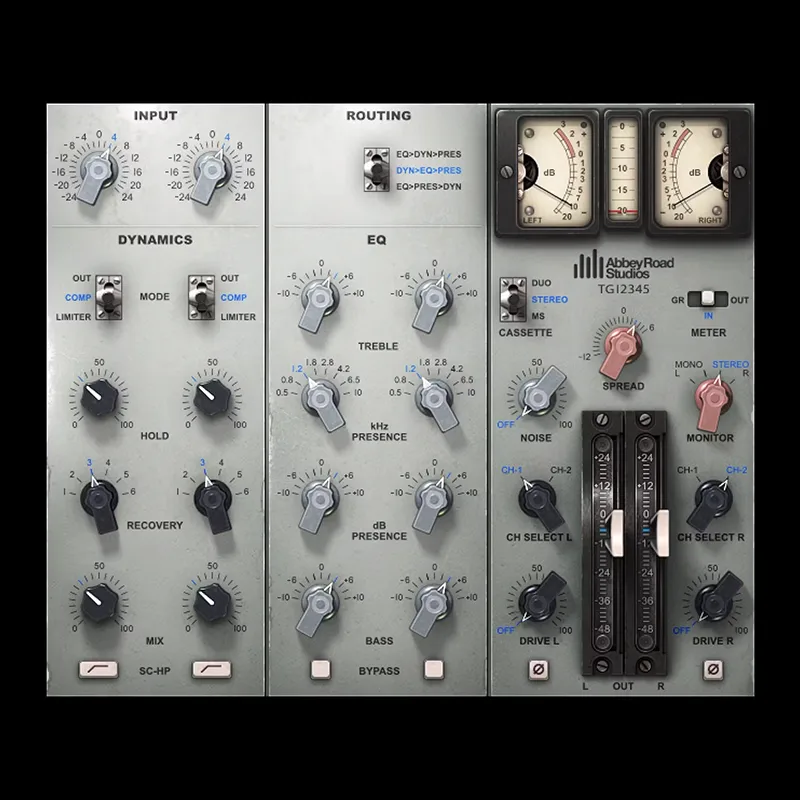Image resolution: width=800 pixels, height=800 pixels.
Task: Click the DUO label by the cassette switch
Action: pos(541,283)
